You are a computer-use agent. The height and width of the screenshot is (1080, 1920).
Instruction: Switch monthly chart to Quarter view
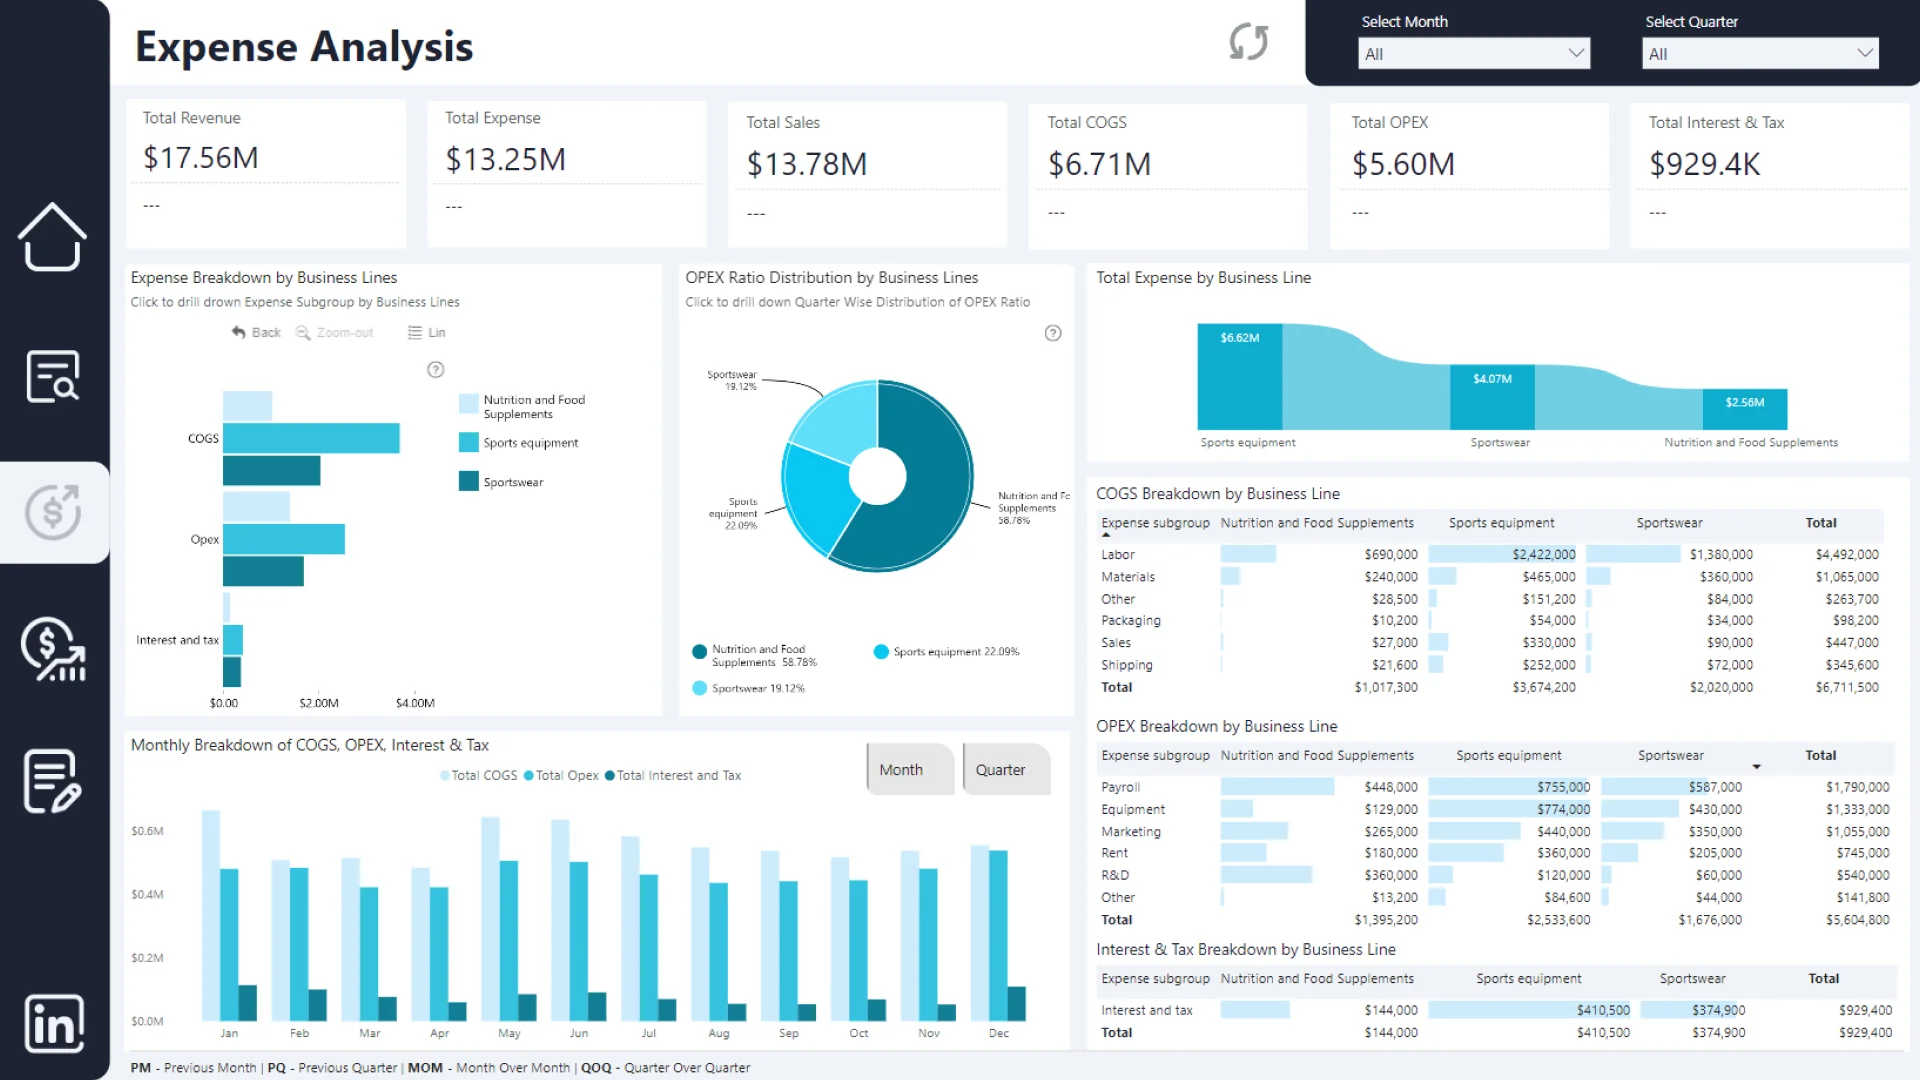(1007, 769)
